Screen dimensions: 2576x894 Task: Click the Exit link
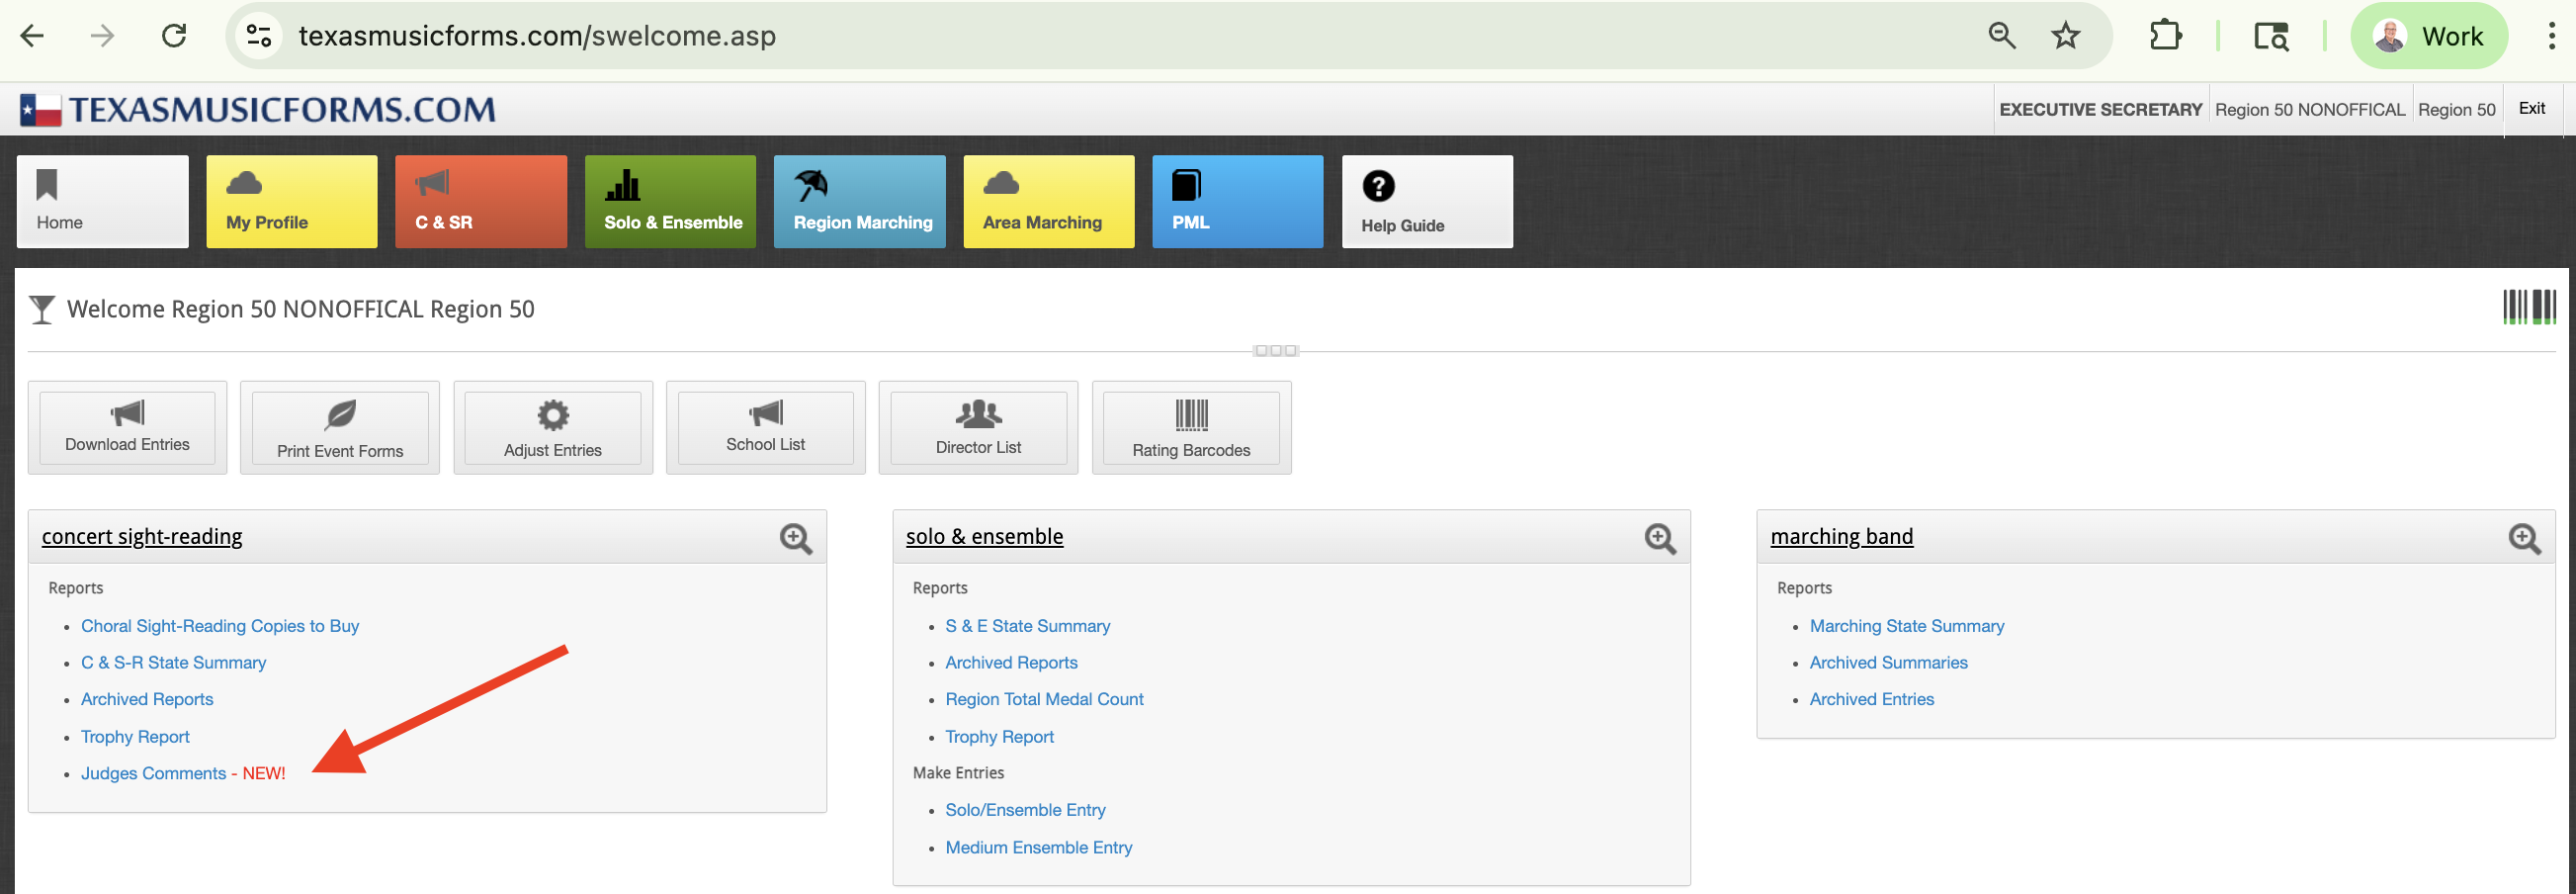(x=2531, y=108)
